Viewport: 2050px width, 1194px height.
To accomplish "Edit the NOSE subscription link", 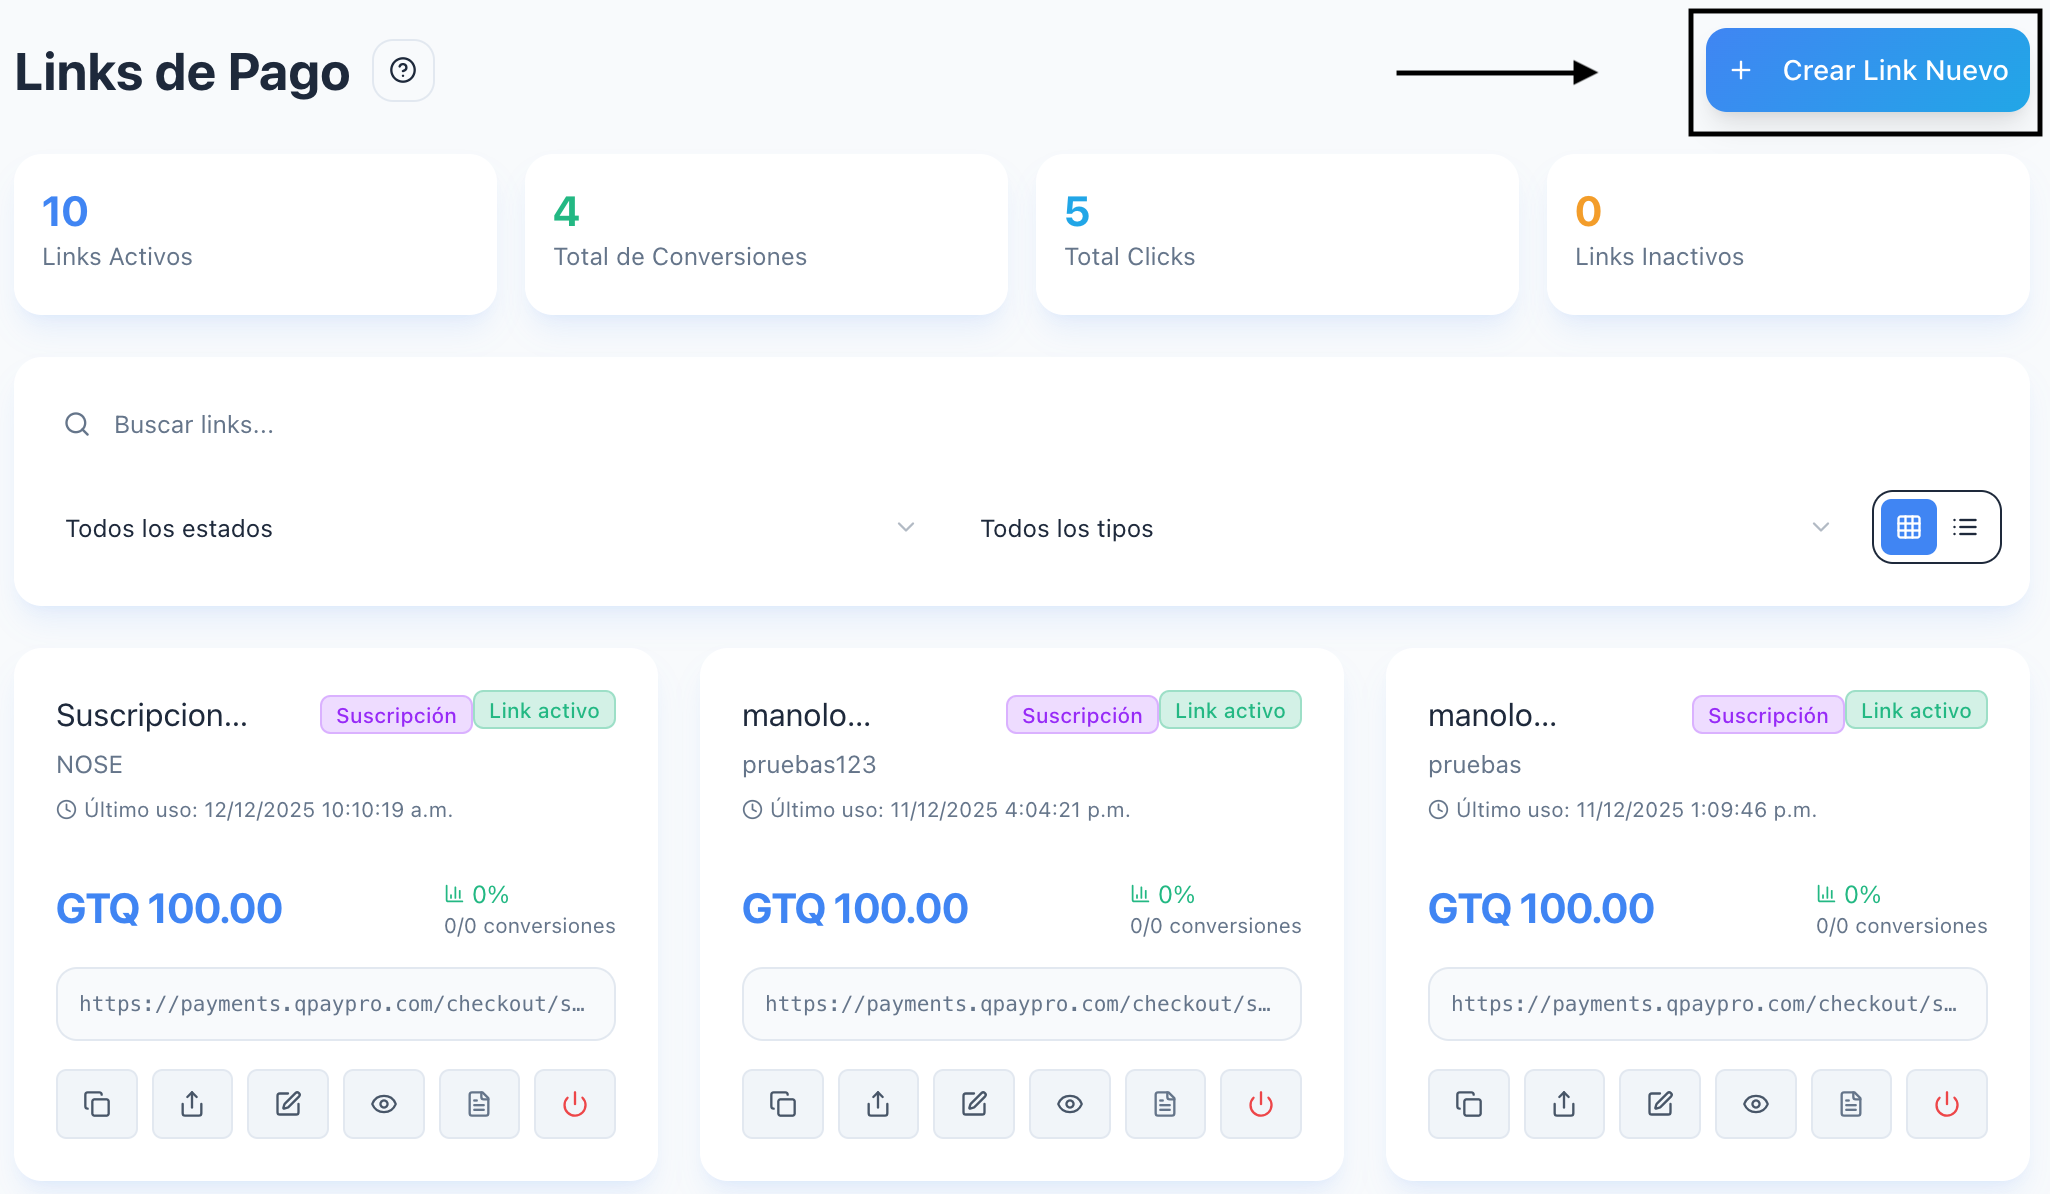I will click(x=288, y=1104).
